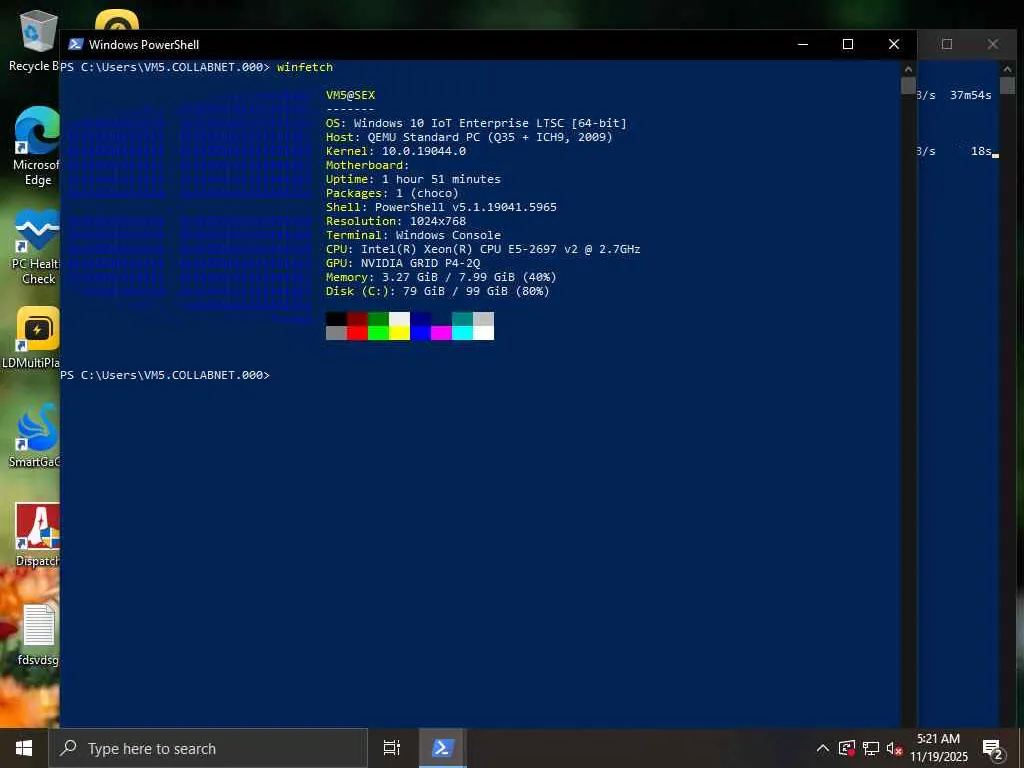
Task: Click the 'Host: QEMU Standard PC' line
Action: tap(469, 137)
